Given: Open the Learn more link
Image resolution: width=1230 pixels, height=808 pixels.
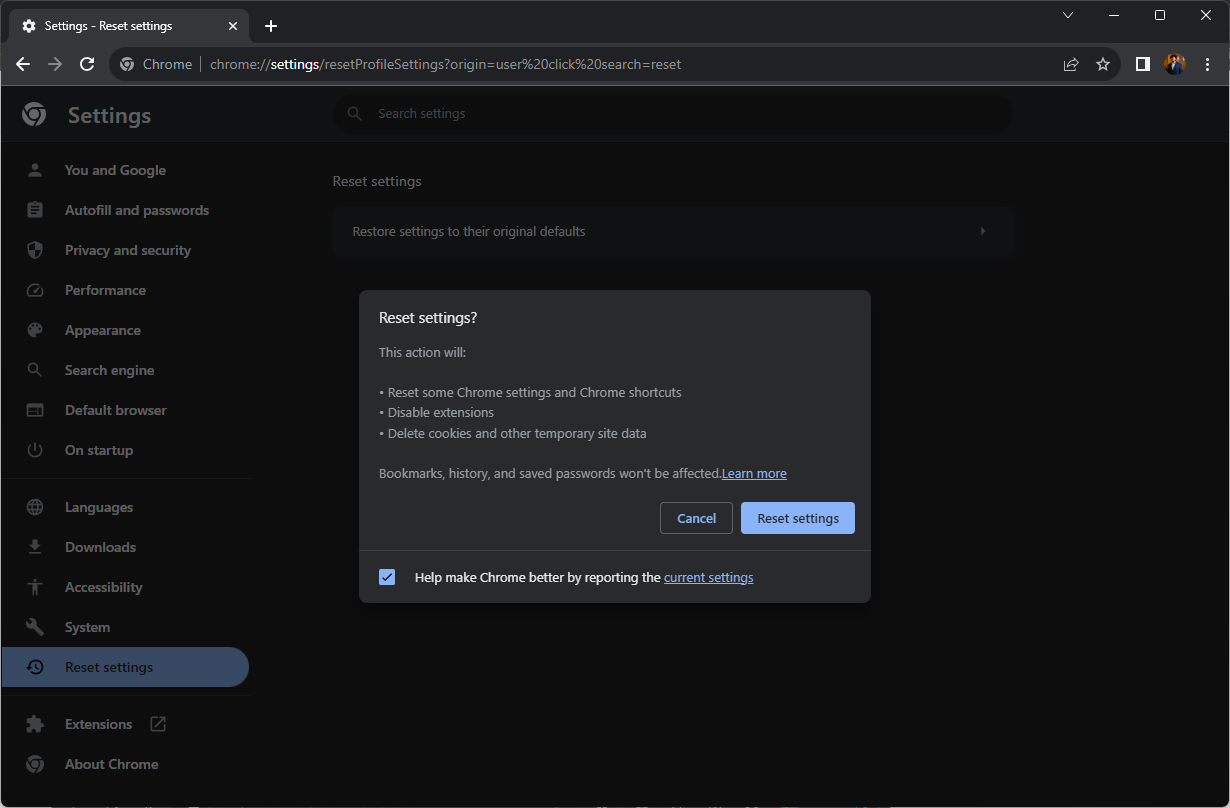Looking at the screenshot, I should tap(754, 473).
